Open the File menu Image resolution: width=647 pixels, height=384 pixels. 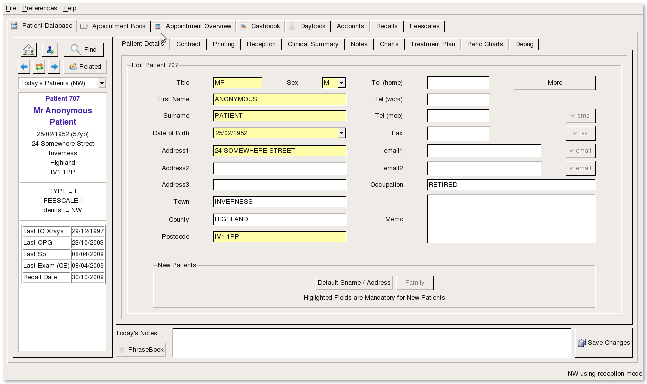click(x=11, y=8)
